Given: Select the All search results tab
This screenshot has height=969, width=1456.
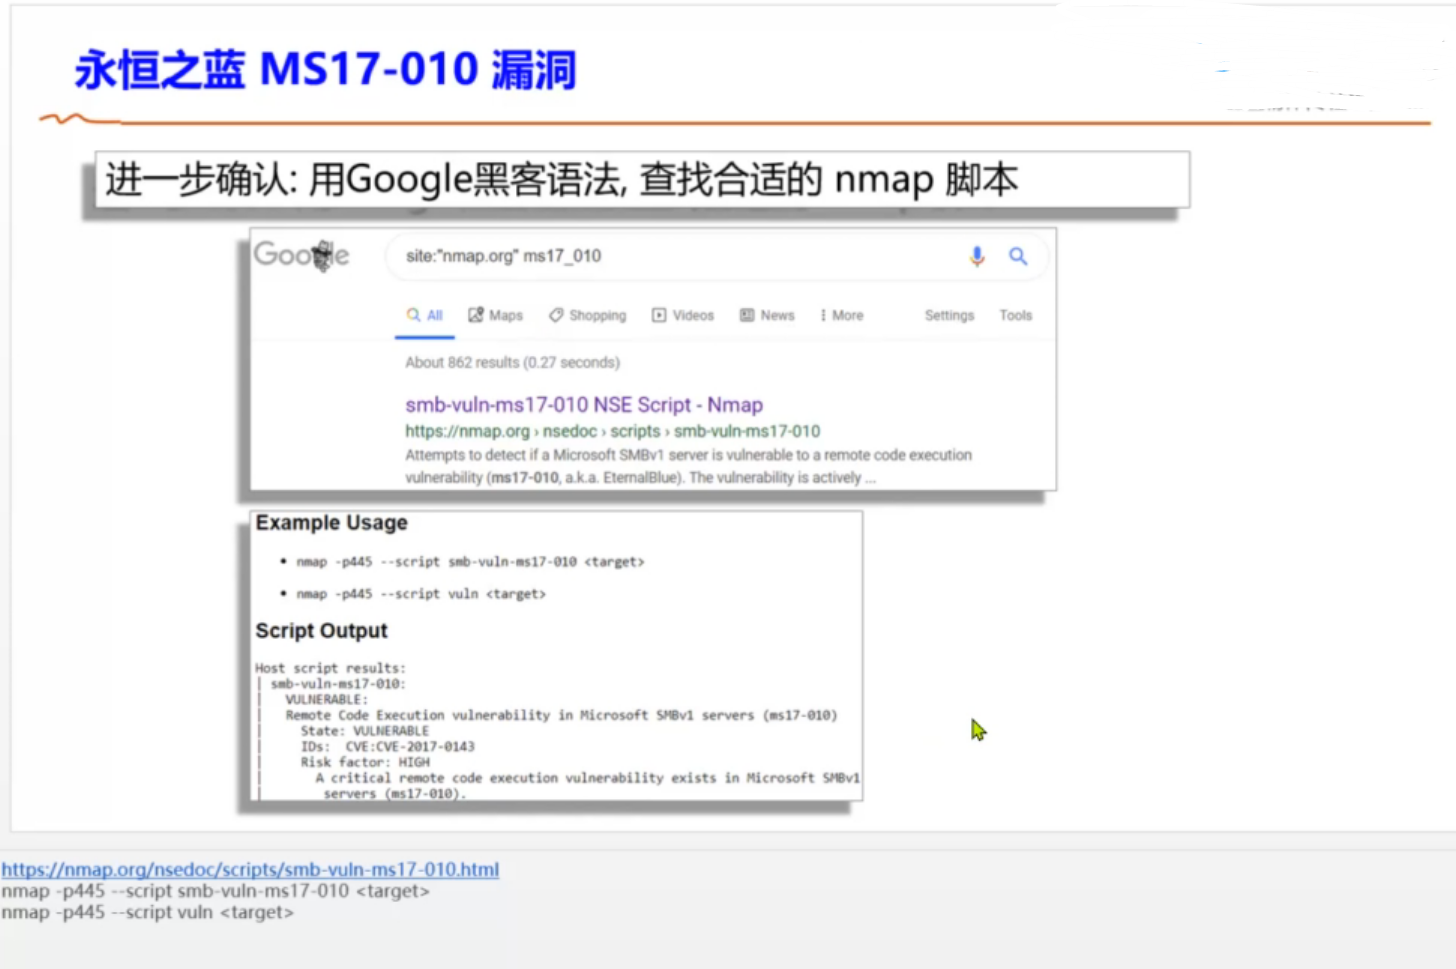Looking at the screenshot, I should (x=425, y=315).
